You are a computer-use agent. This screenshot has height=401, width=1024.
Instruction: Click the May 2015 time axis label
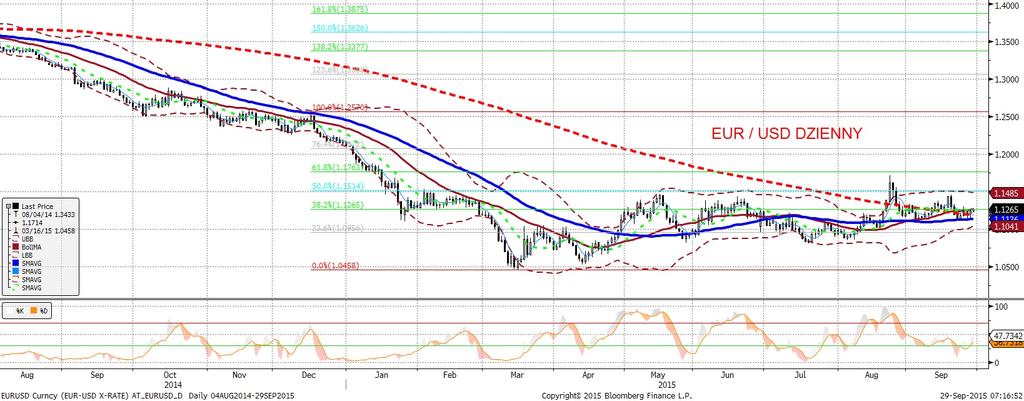[x=661, y=379]
